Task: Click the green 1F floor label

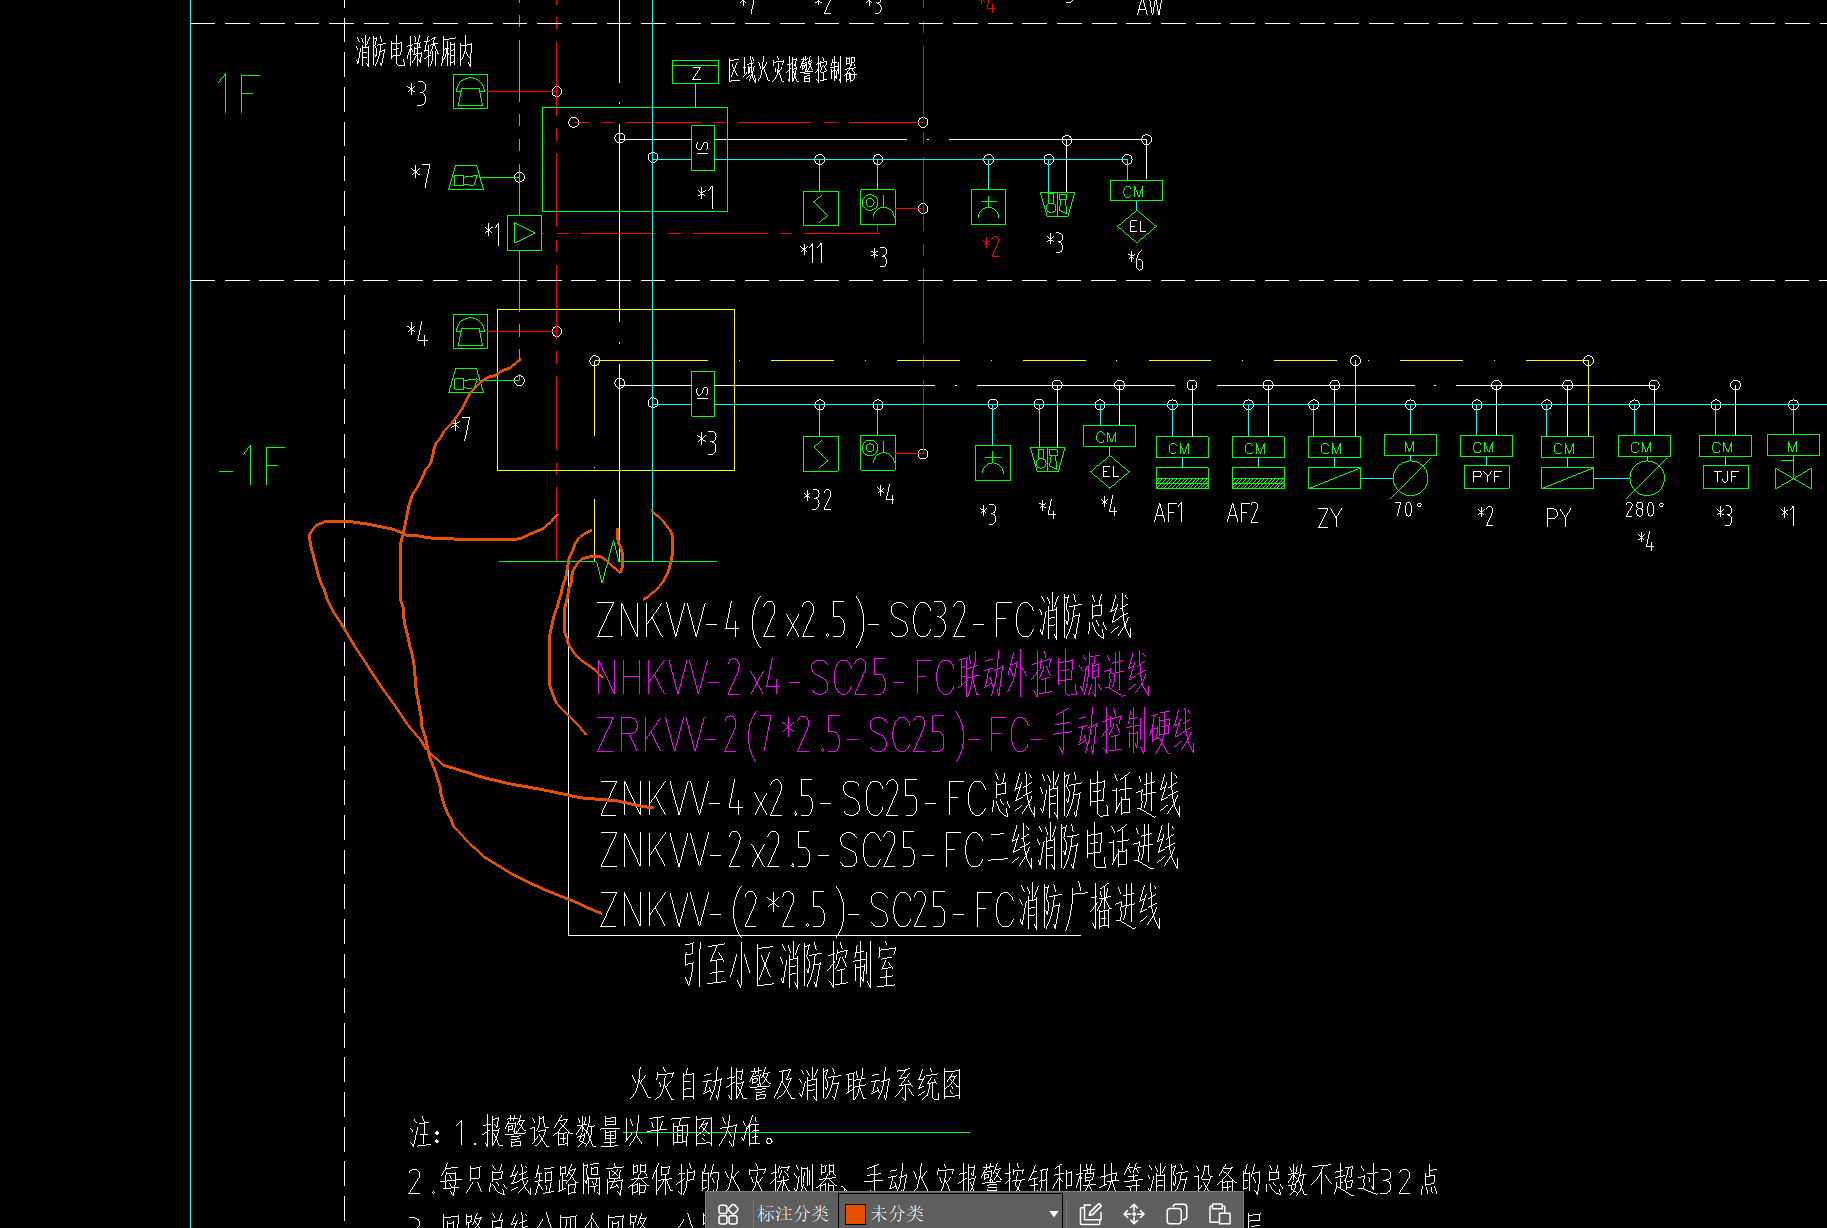Action: pyautogui.click(x=238, y=95)
